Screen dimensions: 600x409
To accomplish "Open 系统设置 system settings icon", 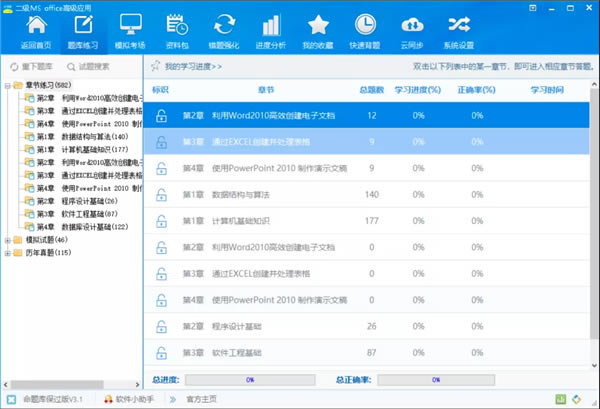I will pyautogui.click(x=459, y=26).
